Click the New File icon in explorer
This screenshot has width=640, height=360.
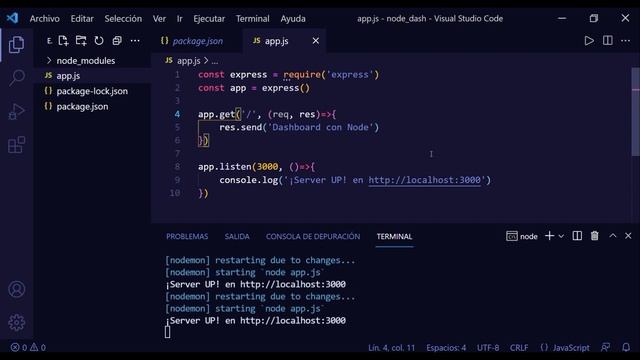point(63,41)
